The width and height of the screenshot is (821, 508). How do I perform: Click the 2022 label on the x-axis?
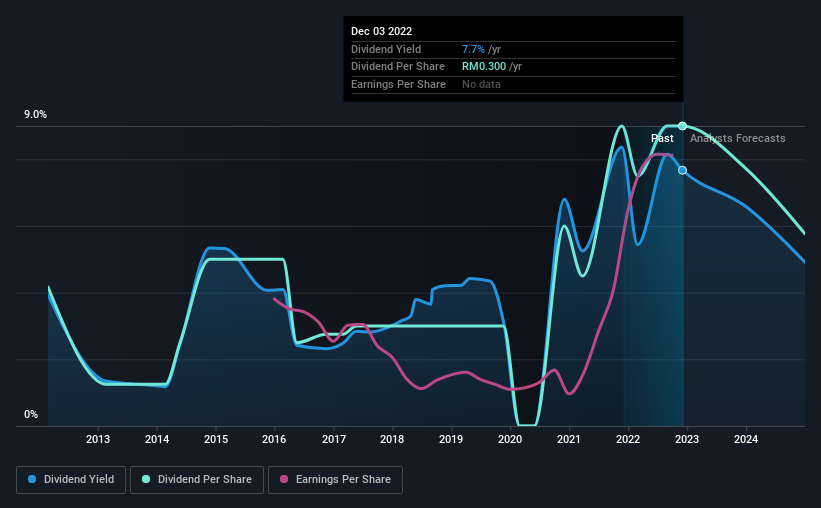628,439
